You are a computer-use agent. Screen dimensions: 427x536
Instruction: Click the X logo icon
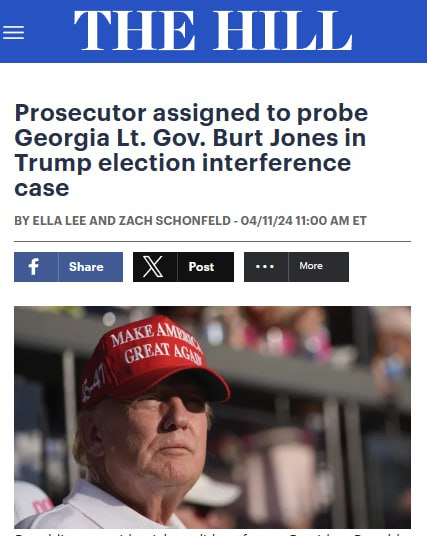pos(153,267)
